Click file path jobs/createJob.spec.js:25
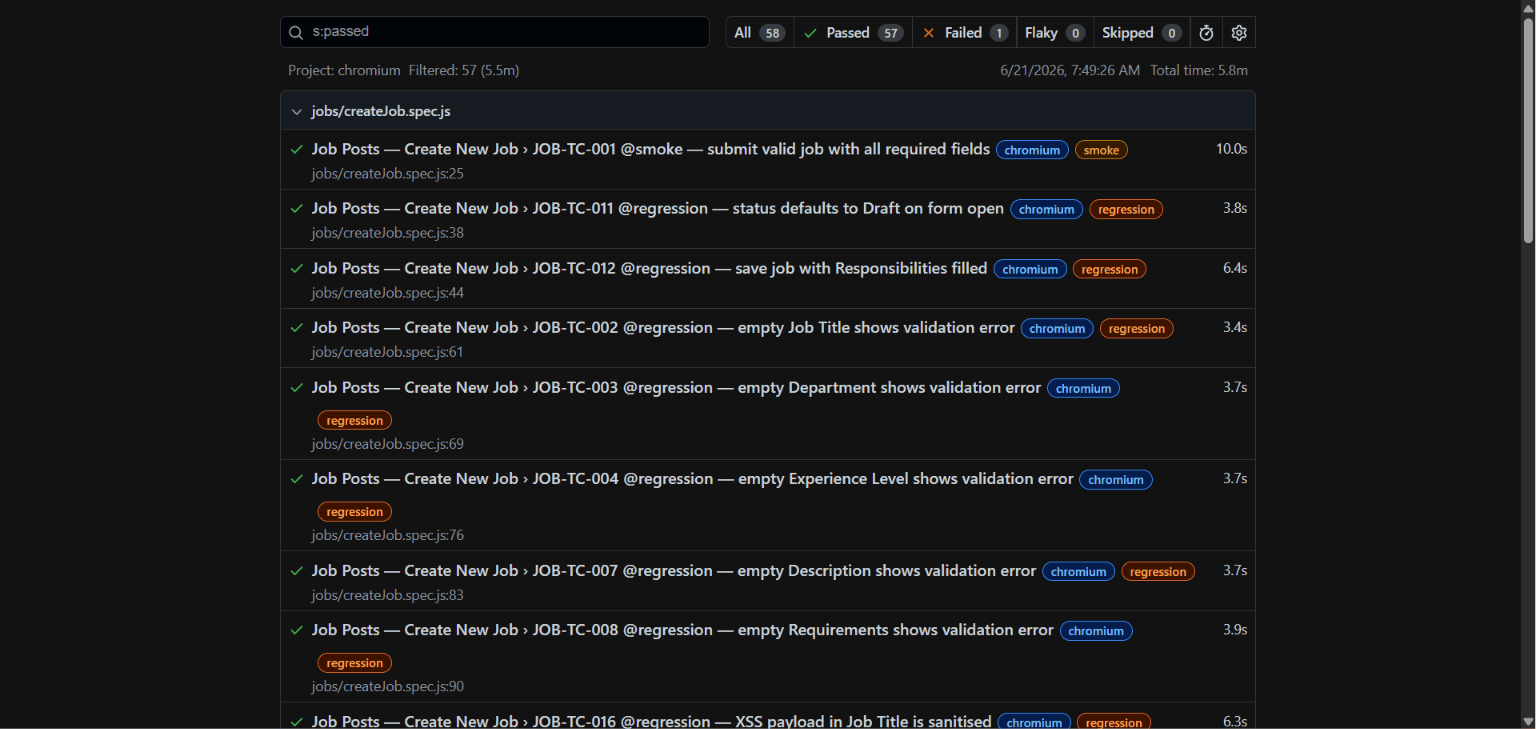The image size is (1536, 729). (x=387, y=174)
